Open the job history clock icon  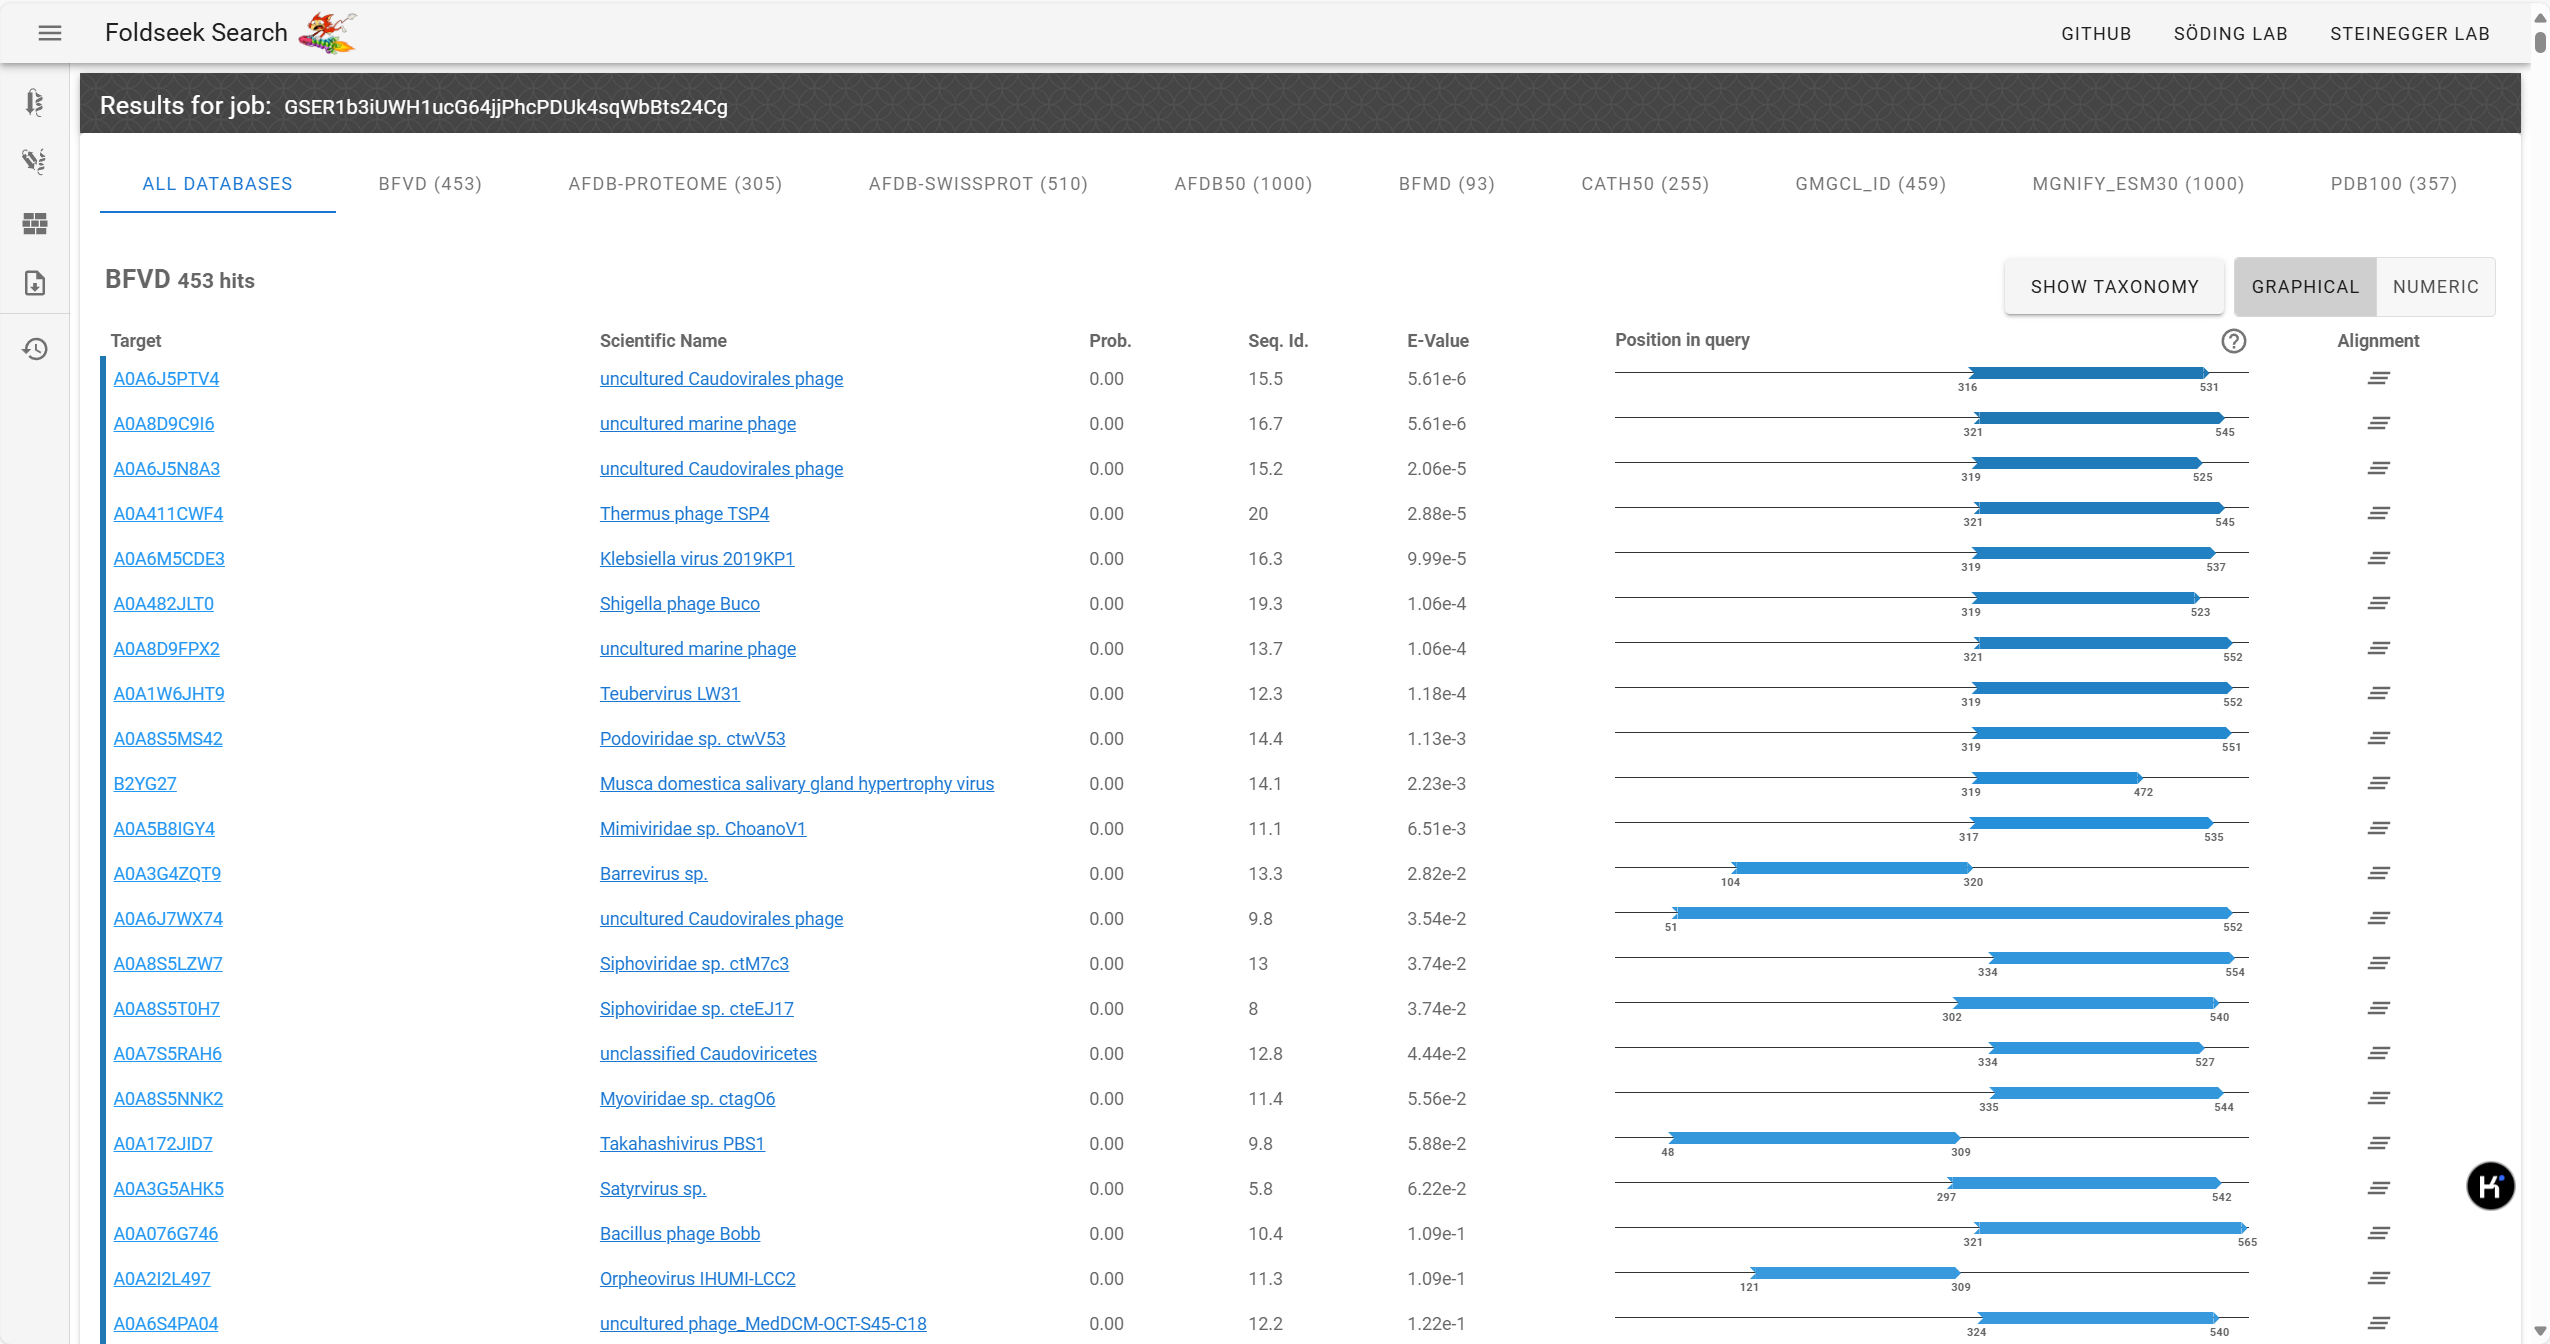35,349
